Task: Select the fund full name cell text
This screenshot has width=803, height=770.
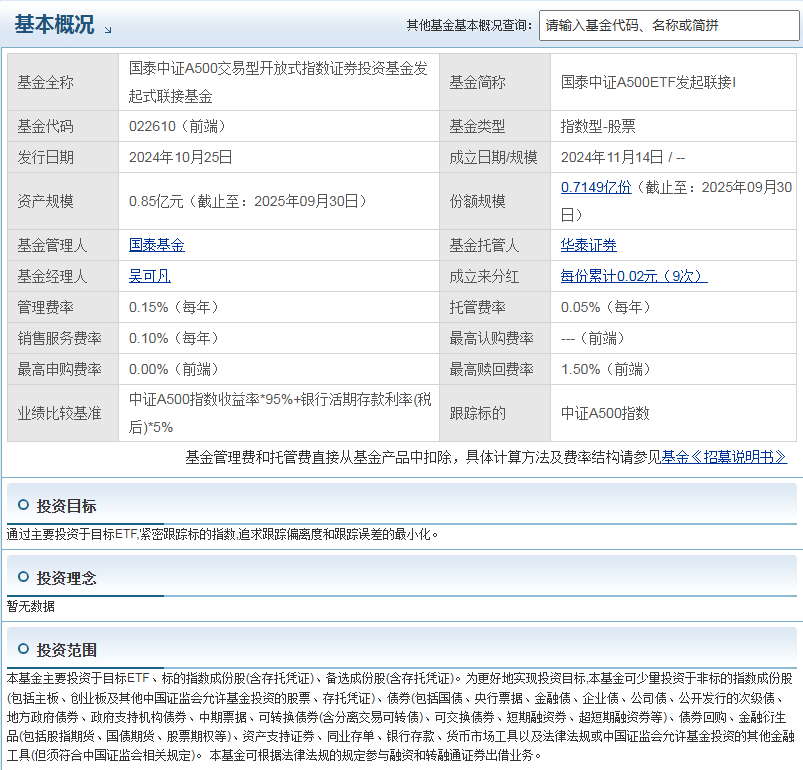Action: 278,82
